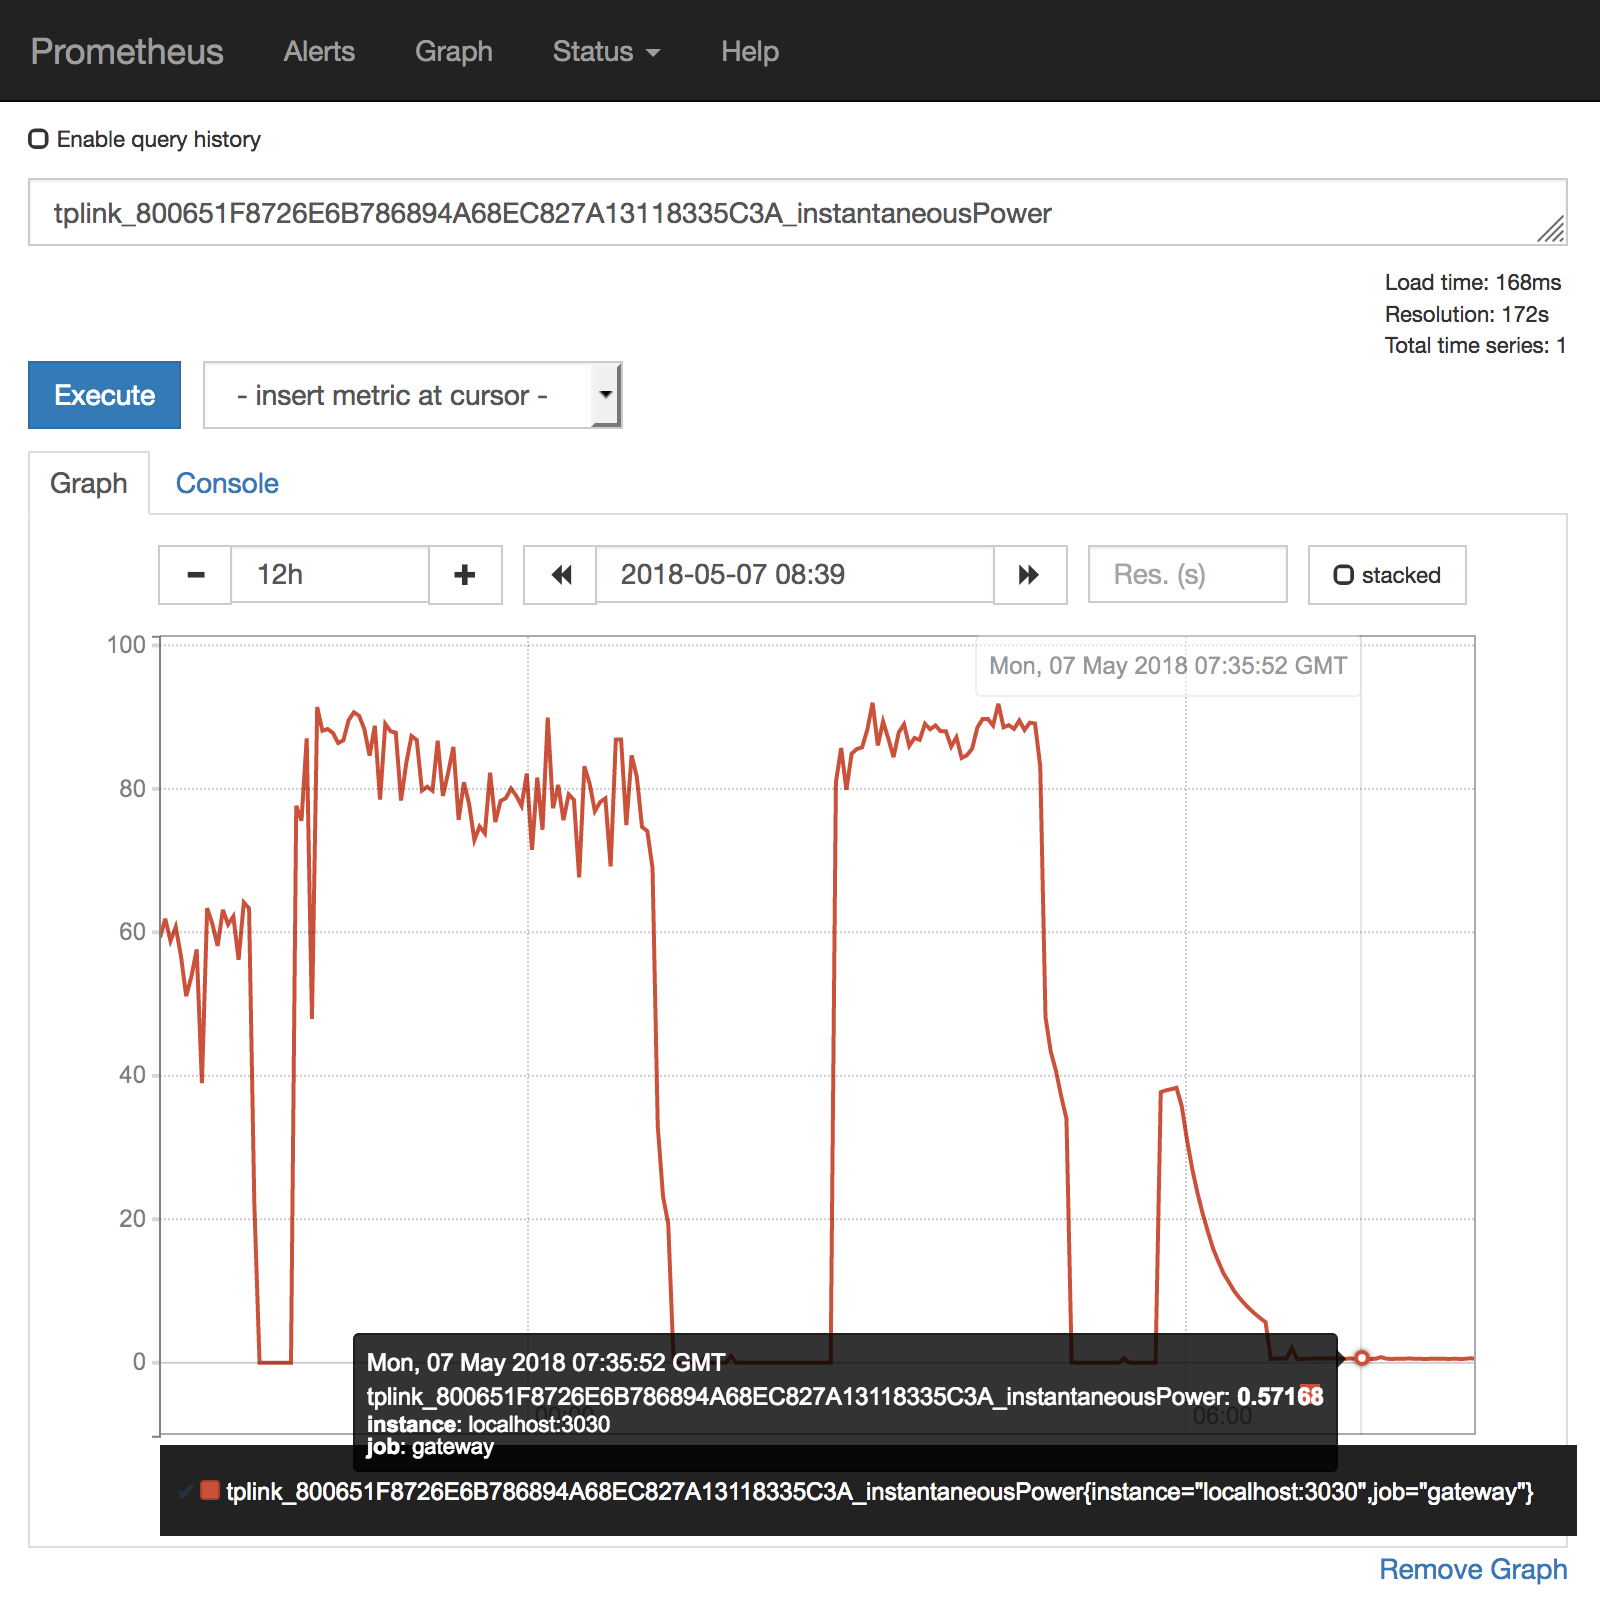Advance graph end time with double-right arrow
This screenshot has width=1600, height=1600.
[x=1029, y=575]
